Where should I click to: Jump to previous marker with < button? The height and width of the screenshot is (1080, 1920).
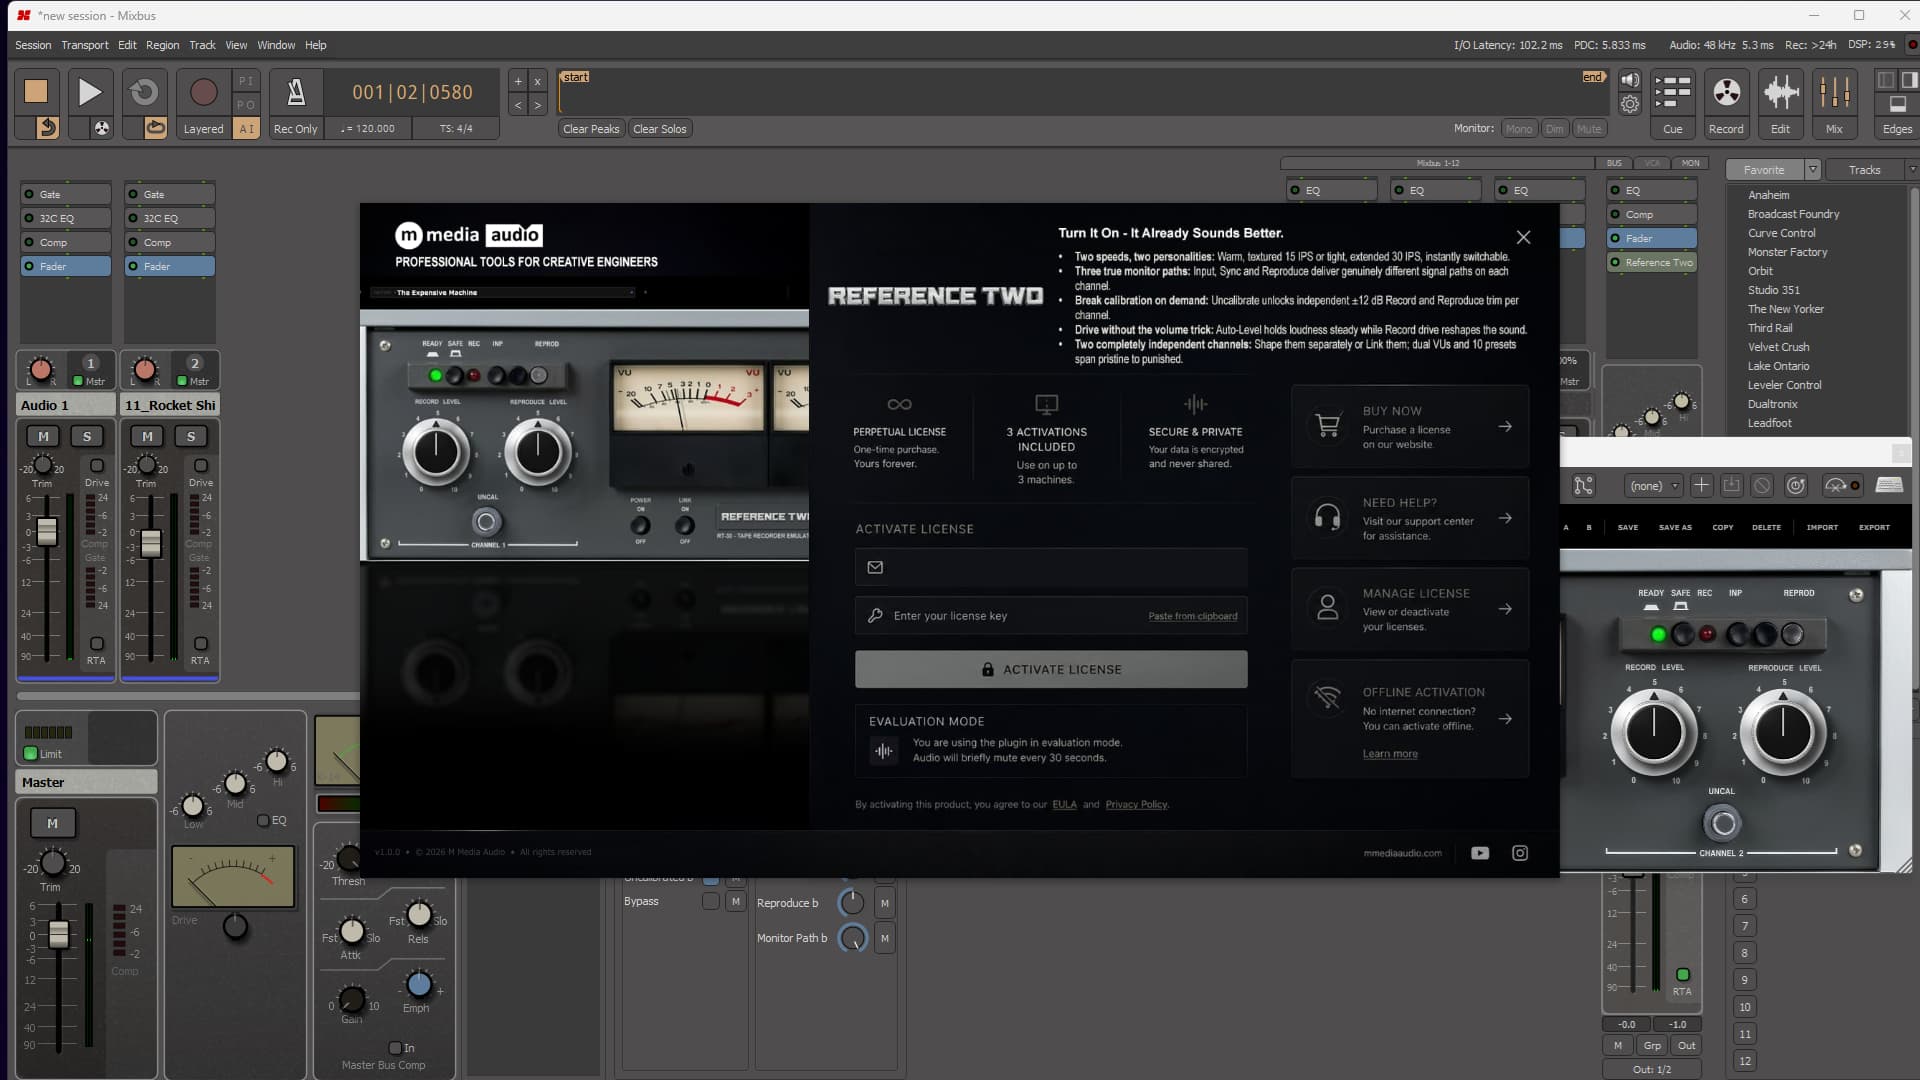coord(518,105)
